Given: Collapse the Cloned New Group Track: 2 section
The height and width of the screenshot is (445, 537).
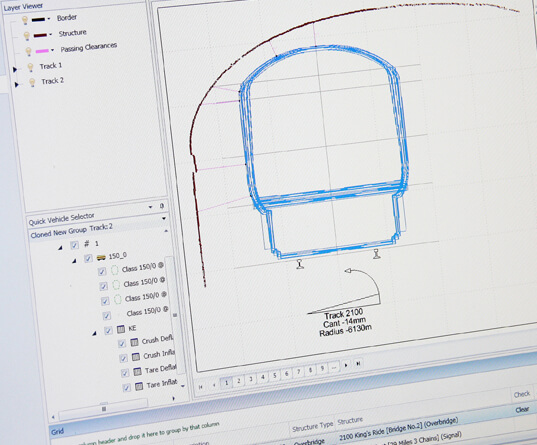Looking at the screenshot, I should 166,231.
